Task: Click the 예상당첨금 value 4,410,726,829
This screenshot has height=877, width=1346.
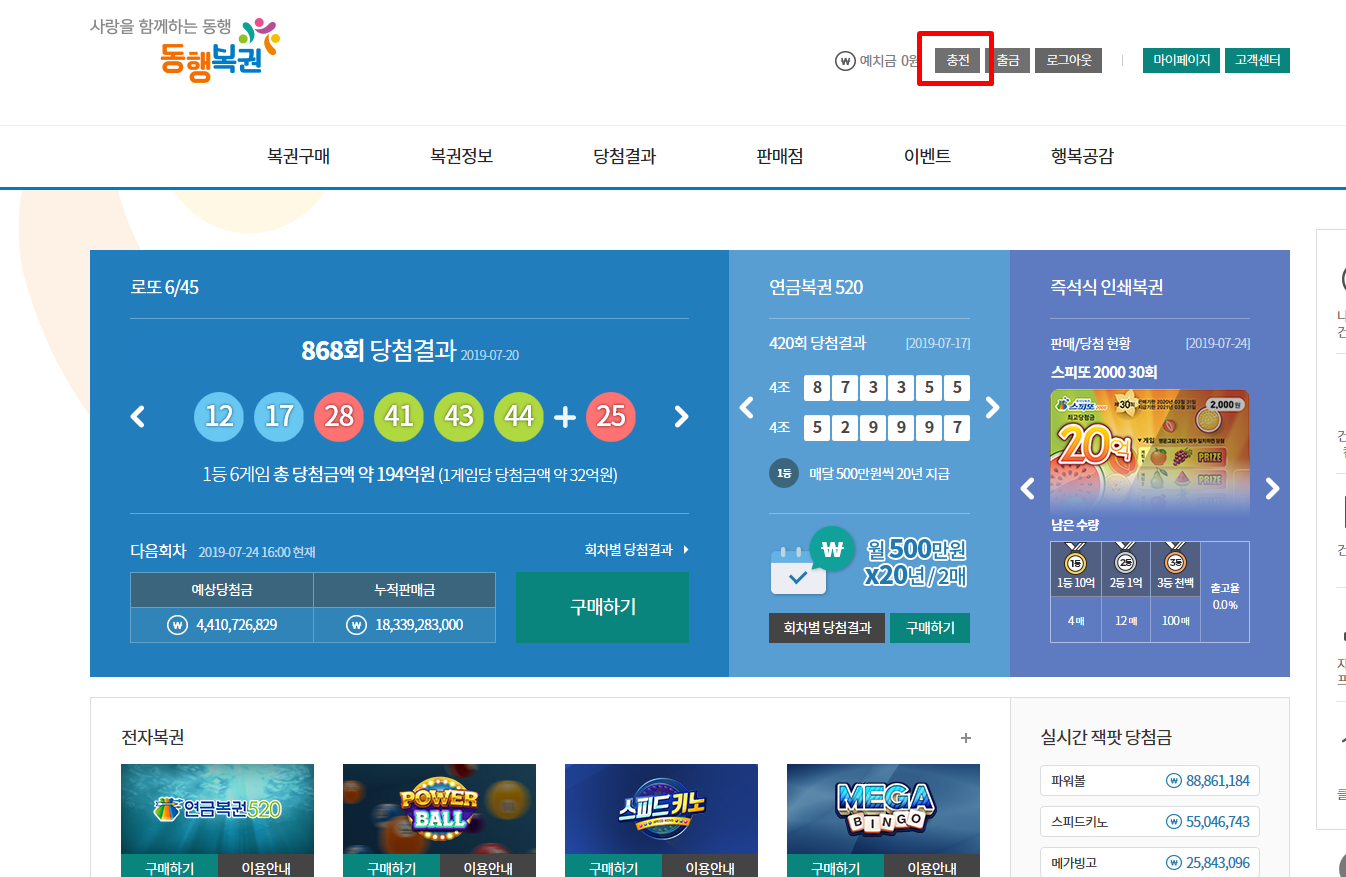Action: tap(237, 625)
